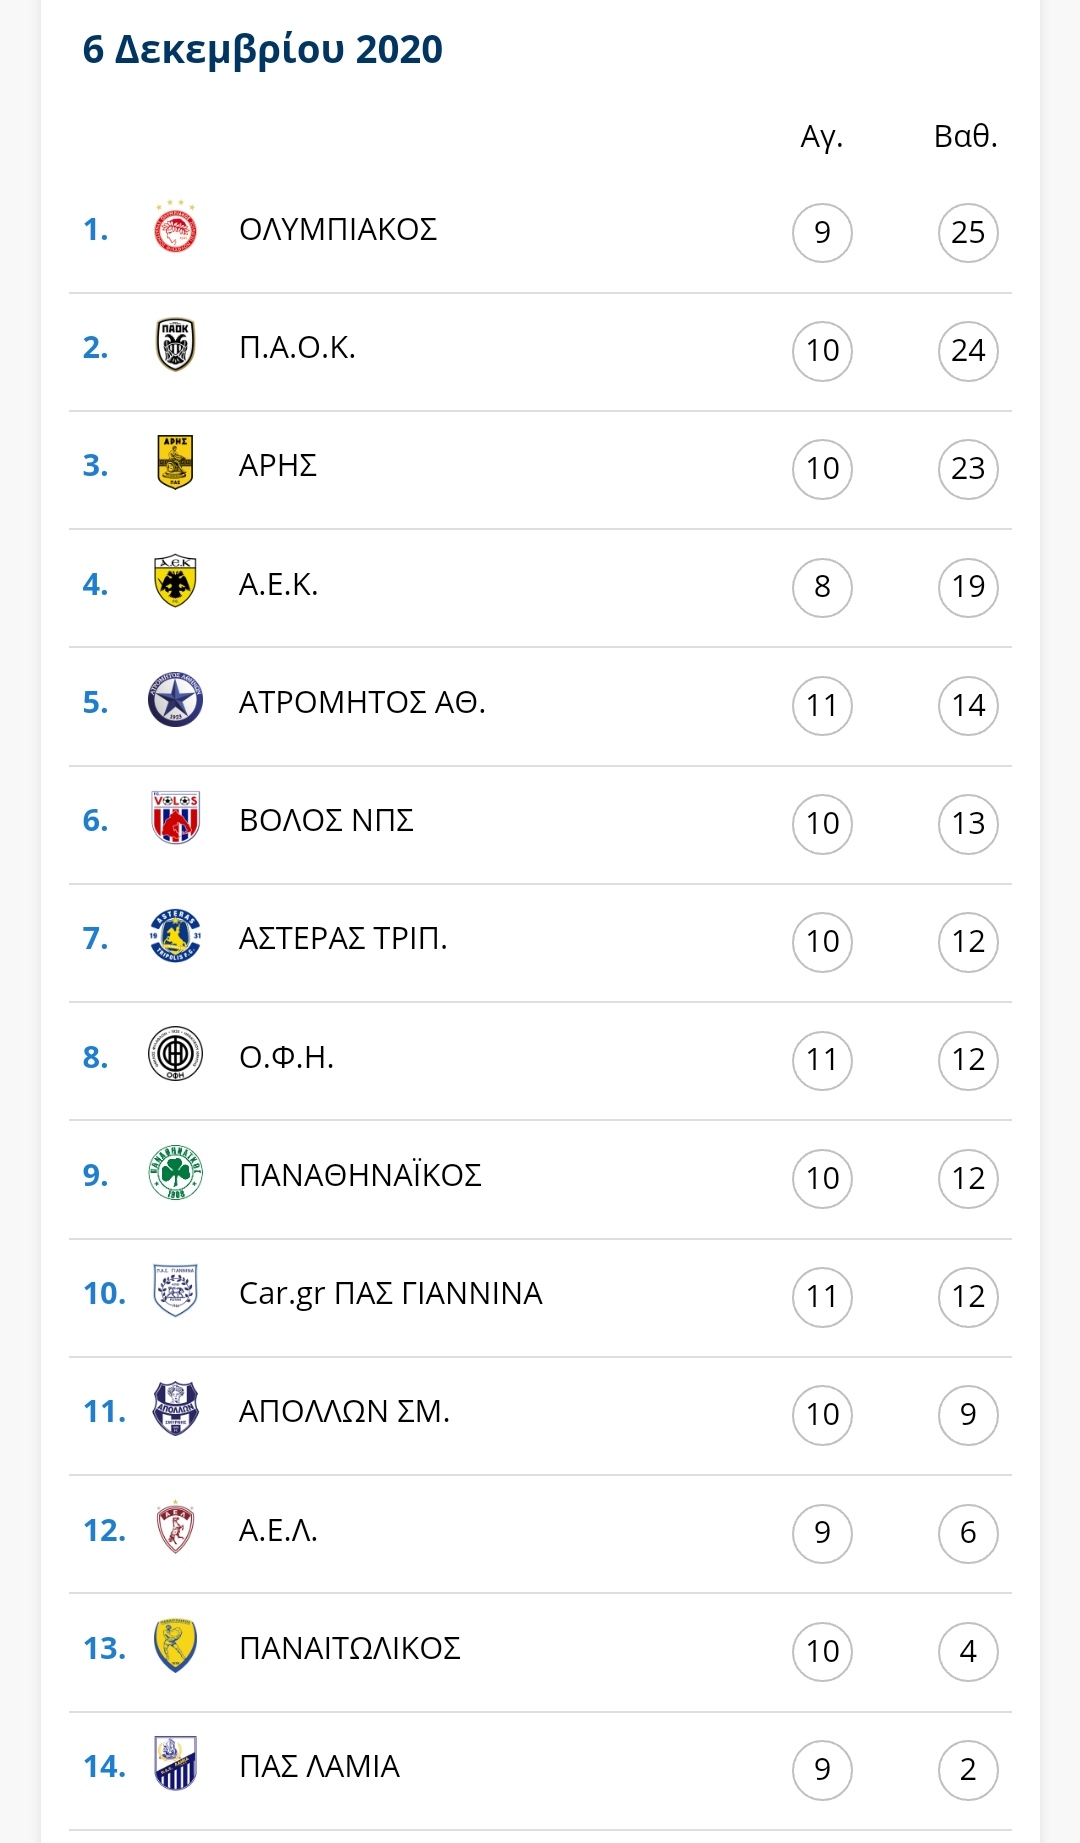The height and width of the screenshot is (1843, 1080).
Task: Select the ΠΑΣ ΛΑΜΙΑ team name
Action: coord(319,1766)
